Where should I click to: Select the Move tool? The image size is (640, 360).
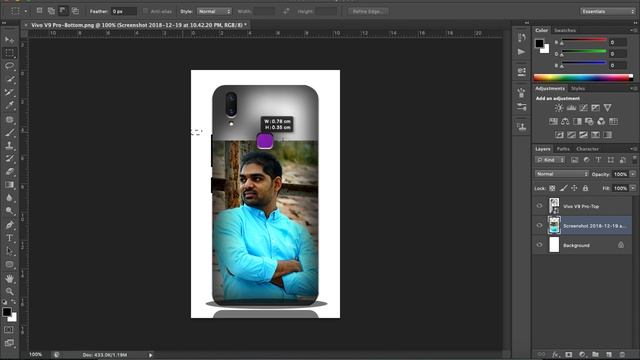[9, 40]
